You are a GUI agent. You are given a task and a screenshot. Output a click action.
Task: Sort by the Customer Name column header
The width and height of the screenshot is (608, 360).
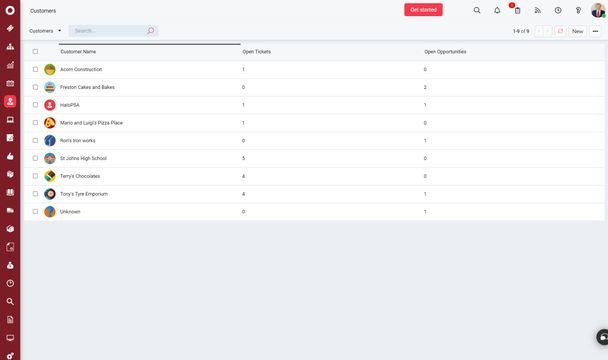click(x=78, y=52)
